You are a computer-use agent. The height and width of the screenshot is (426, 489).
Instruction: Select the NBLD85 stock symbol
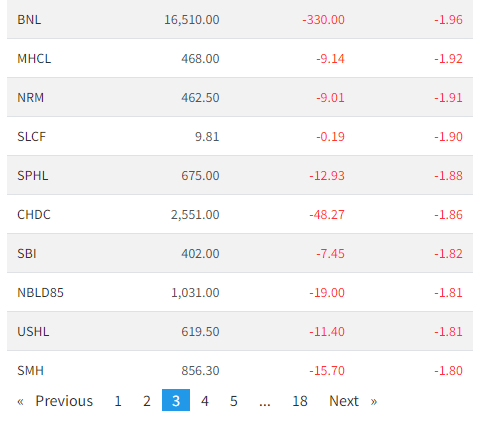(x=40, y=293)
